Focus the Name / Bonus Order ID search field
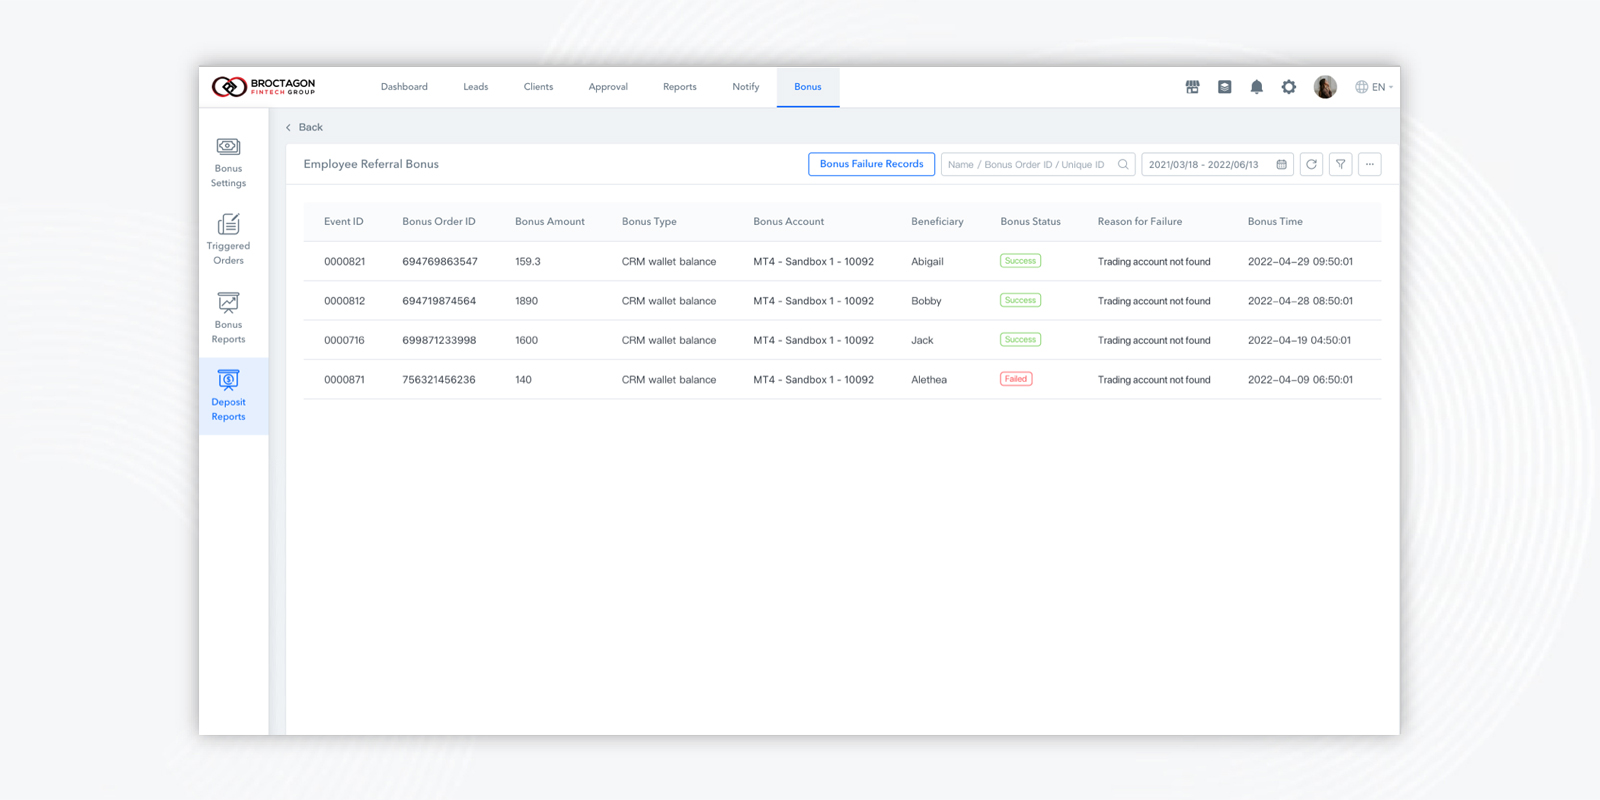 1038,164
